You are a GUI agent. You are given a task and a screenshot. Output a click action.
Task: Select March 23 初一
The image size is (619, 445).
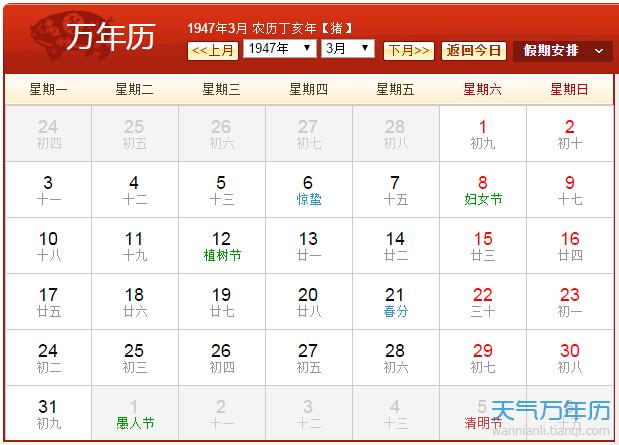pyautogui.click(x=570, y=302)
